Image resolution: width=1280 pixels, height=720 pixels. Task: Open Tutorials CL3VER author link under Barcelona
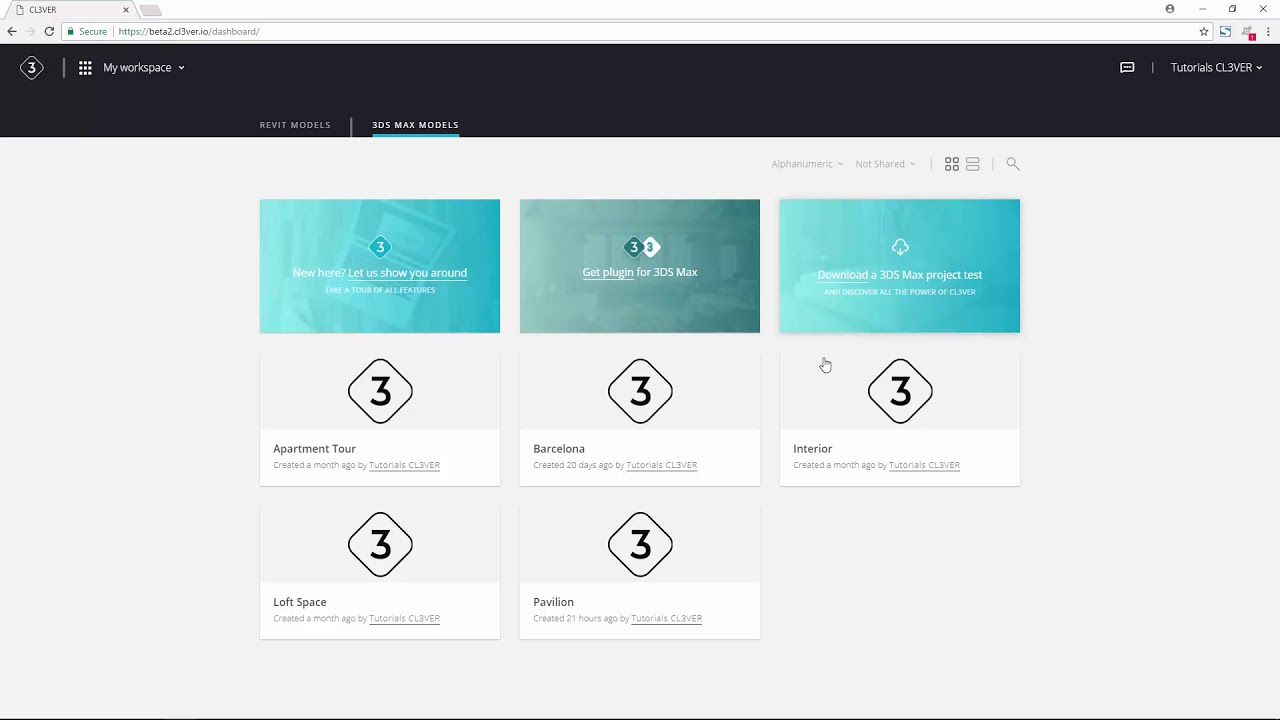[661, 465]
